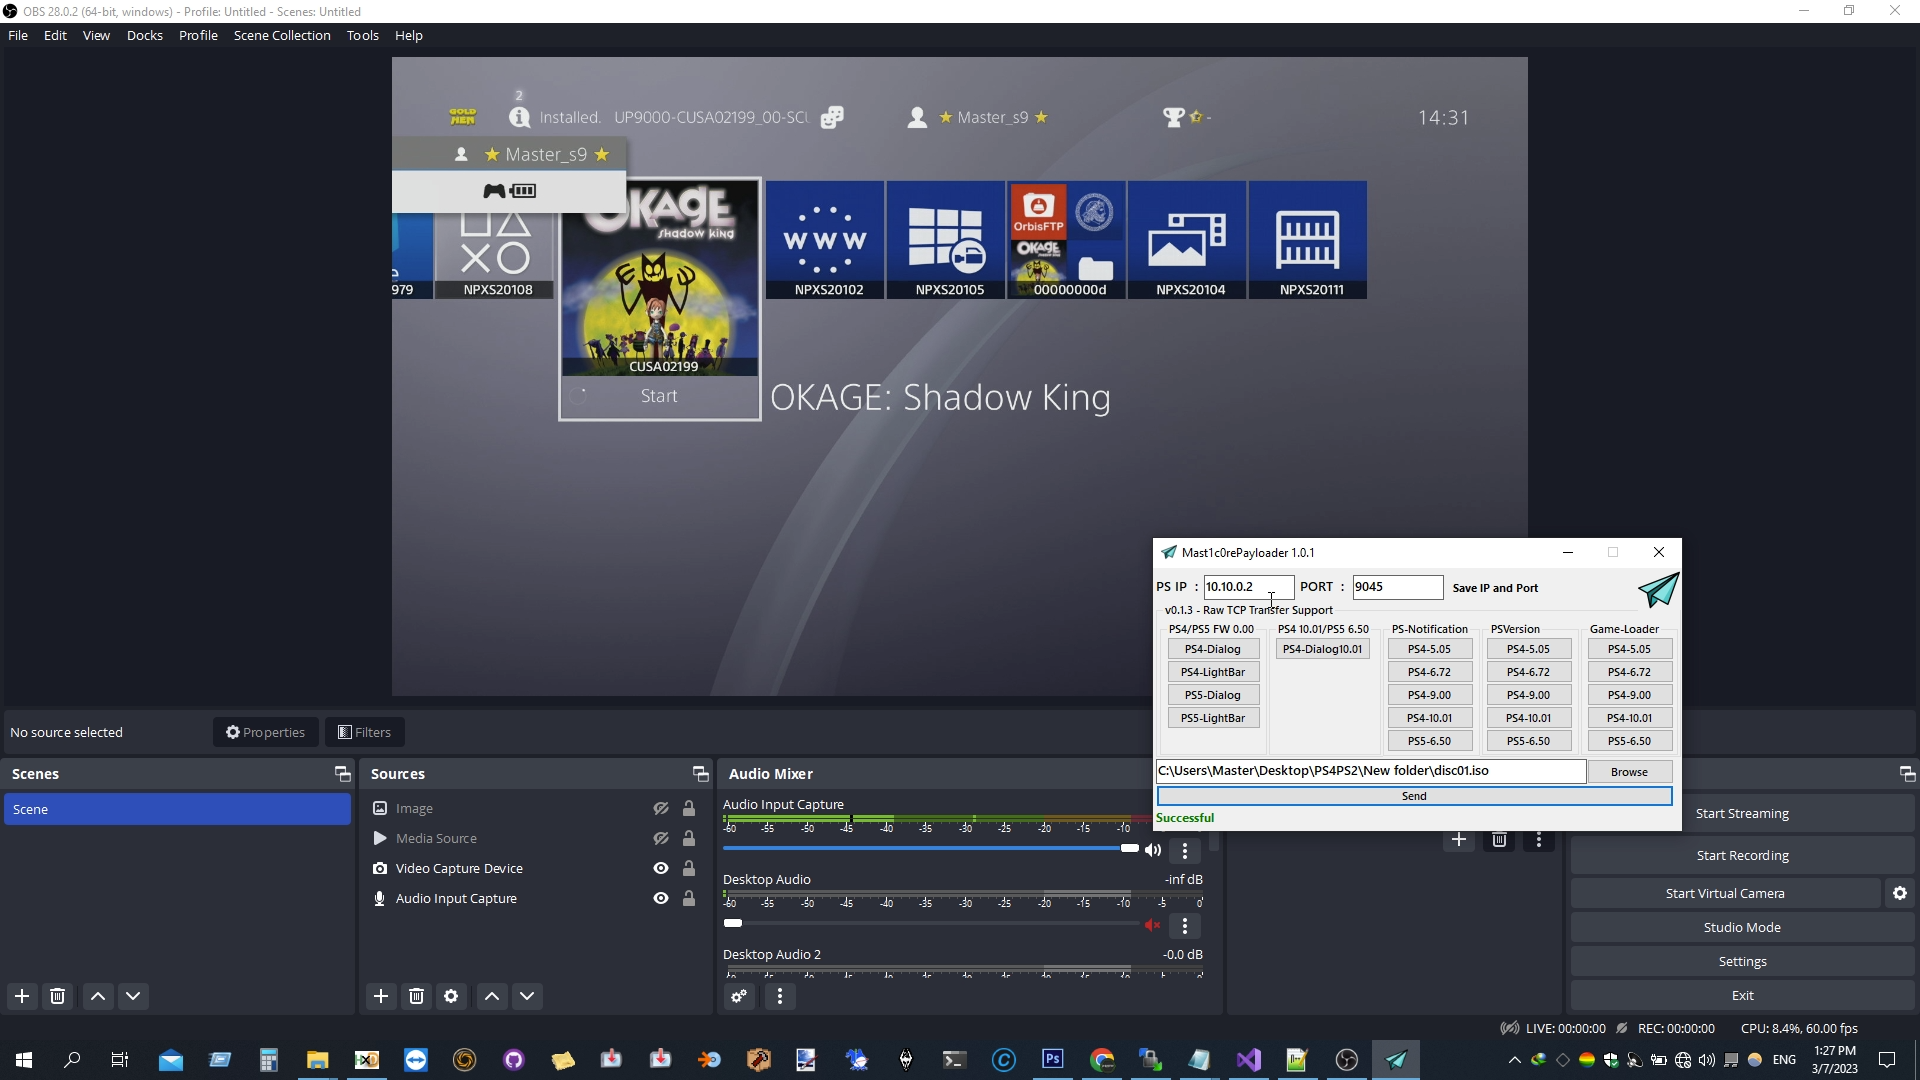Pop out the Sources dock

point(700,774)
